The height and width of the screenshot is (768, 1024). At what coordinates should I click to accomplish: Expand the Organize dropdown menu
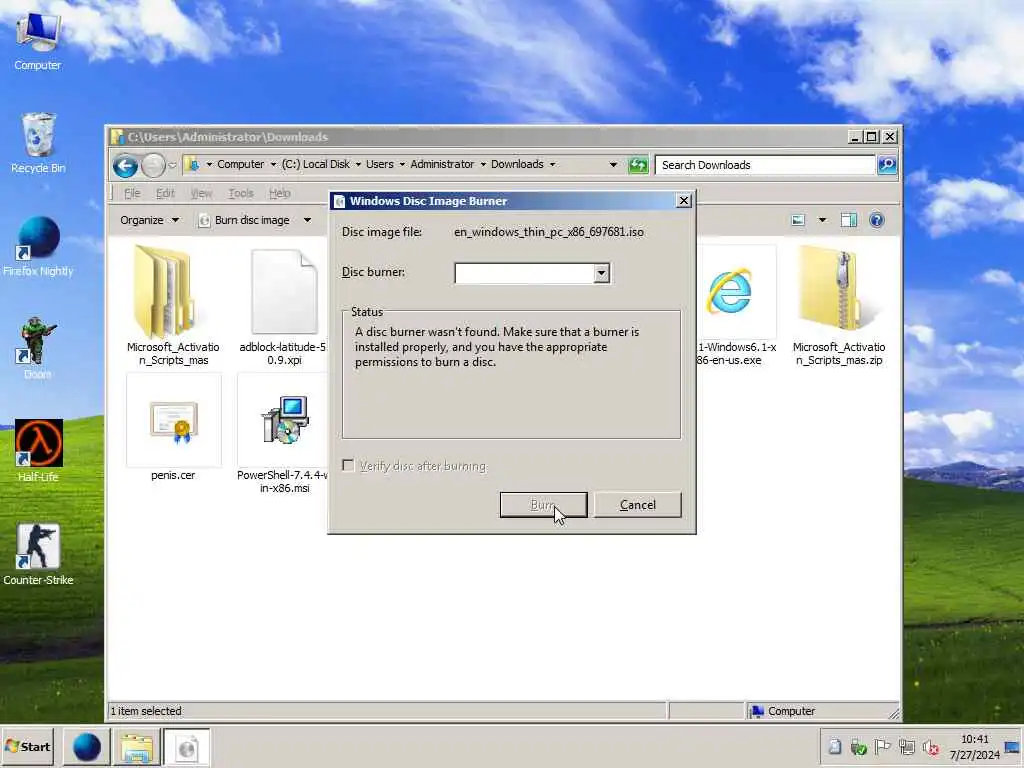[149, 220]
